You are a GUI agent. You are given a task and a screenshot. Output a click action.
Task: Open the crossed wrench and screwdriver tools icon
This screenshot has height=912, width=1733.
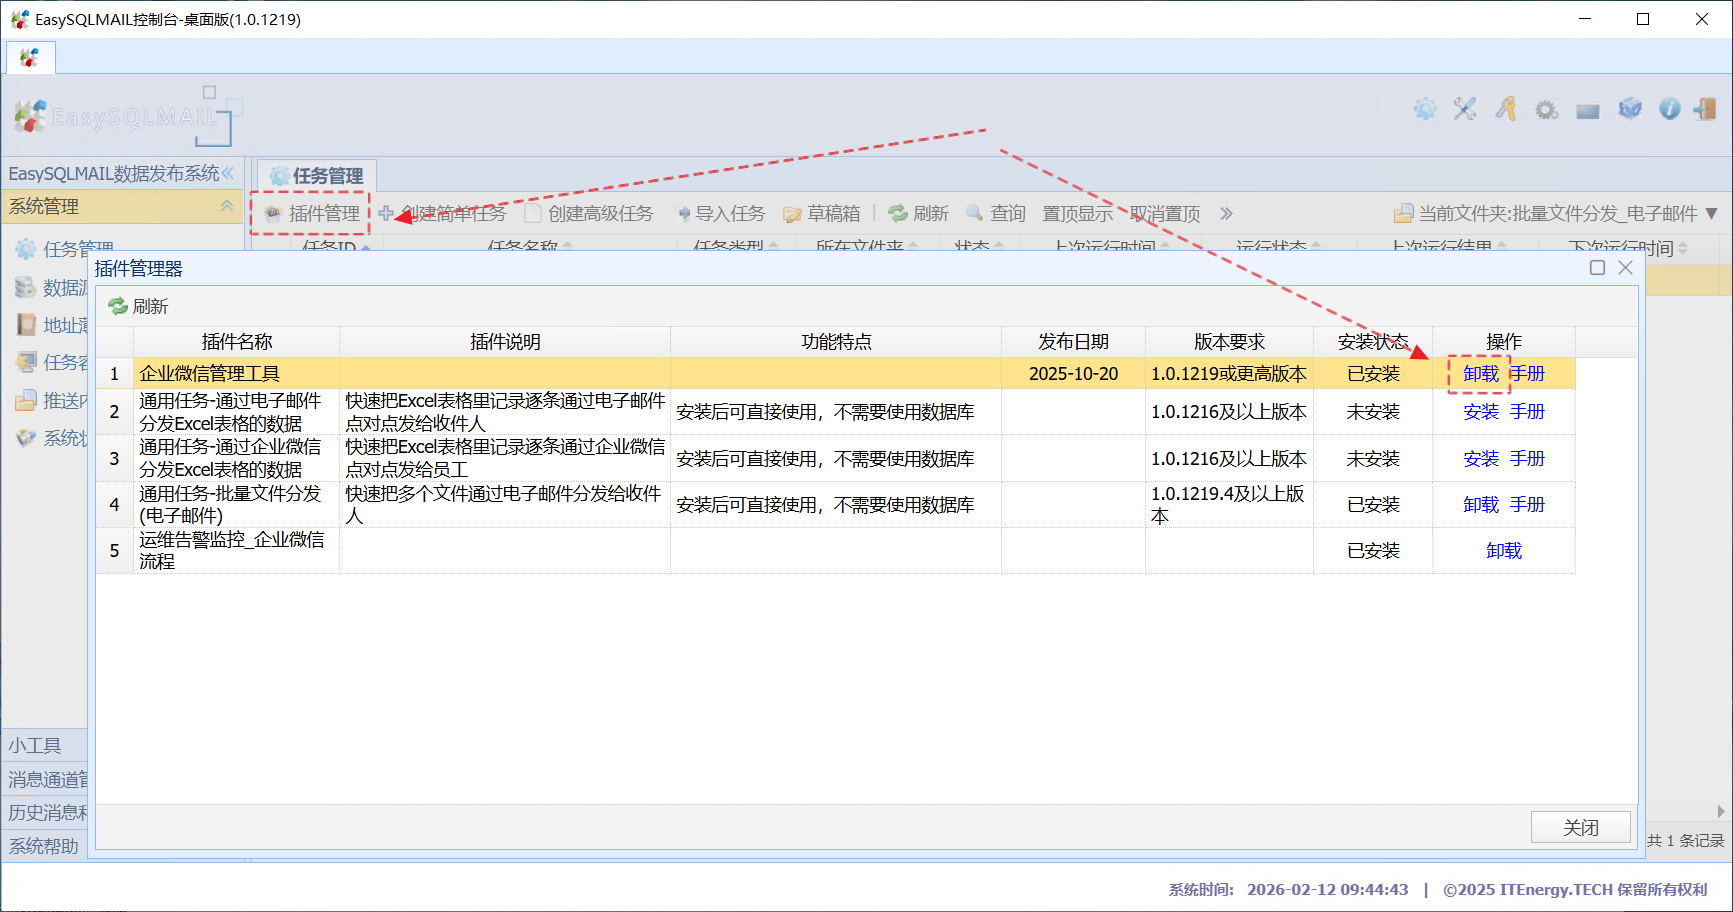1465,109
